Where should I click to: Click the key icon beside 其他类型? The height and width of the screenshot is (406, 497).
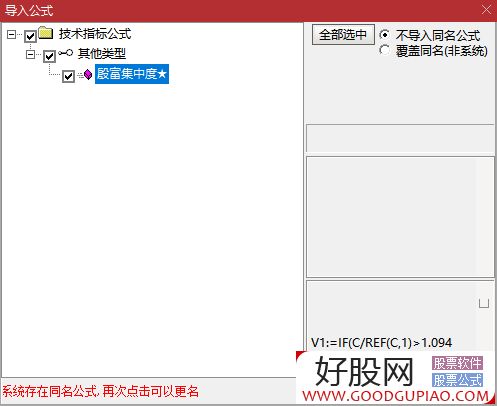coord(65,53)
